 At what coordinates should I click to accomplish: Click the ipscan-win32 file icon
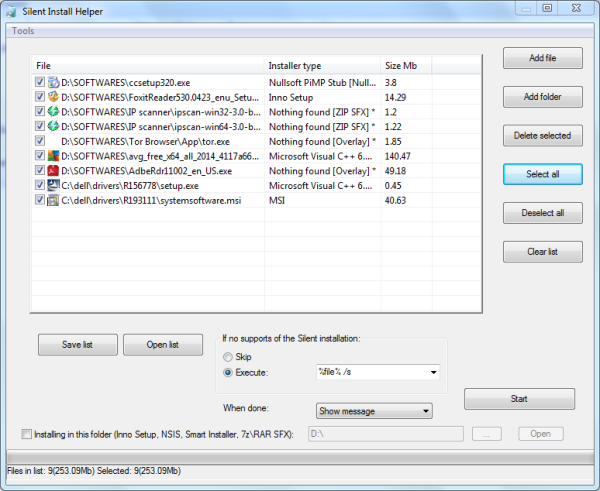point(53,112)
